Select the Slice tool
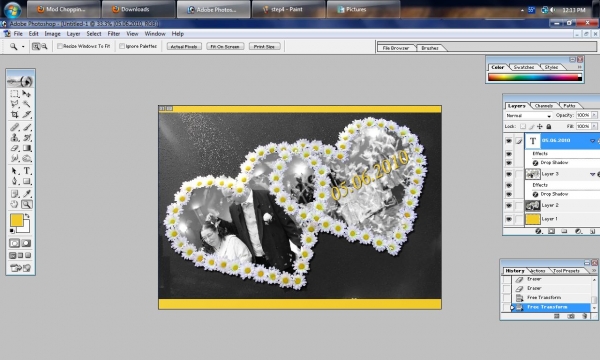This screenshot has width=600, height=360. pos(26,114)
